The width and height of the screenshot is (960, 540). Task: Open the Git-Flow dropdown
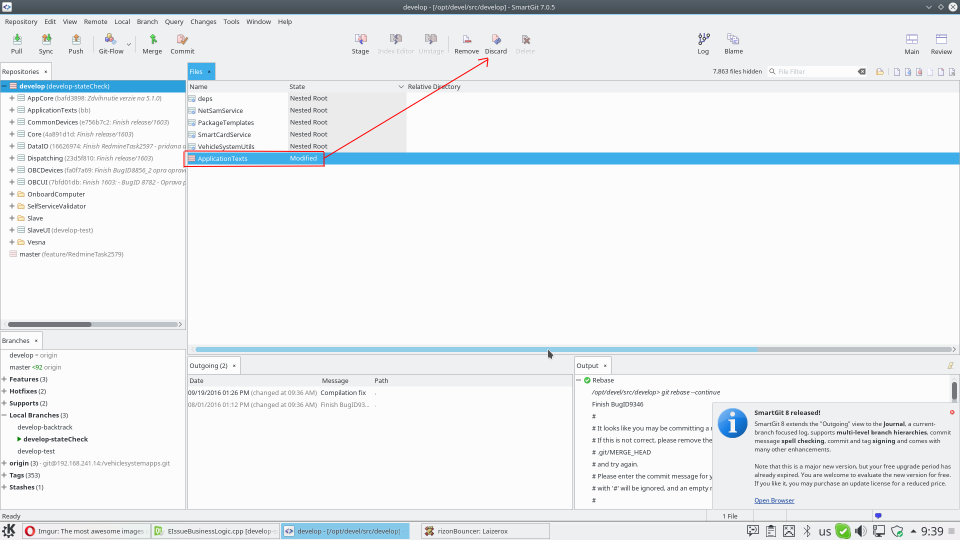click(x=111, y=43)
